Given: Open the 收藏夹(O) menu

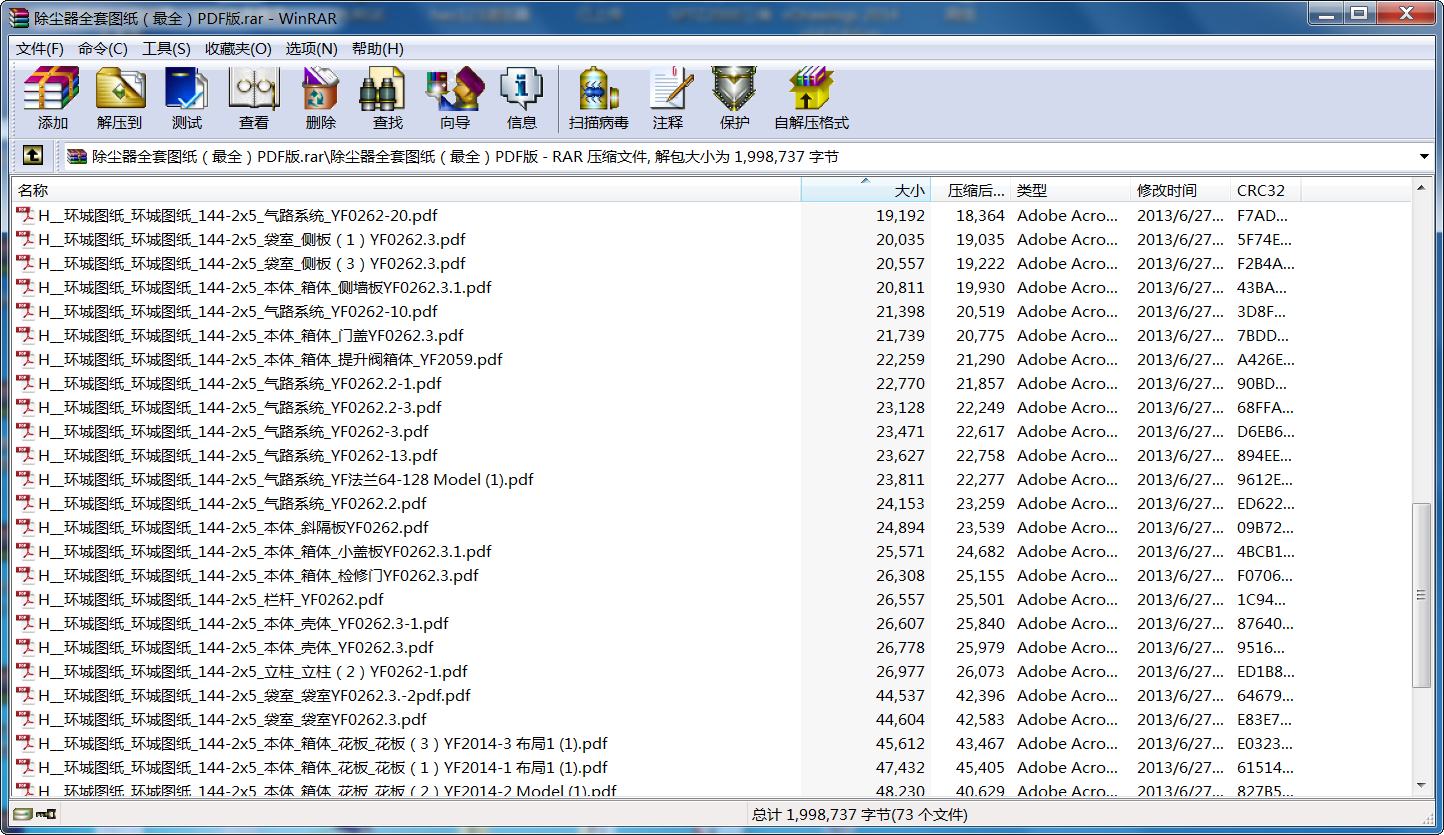Looking at the screenshot, I should point(238,49).
